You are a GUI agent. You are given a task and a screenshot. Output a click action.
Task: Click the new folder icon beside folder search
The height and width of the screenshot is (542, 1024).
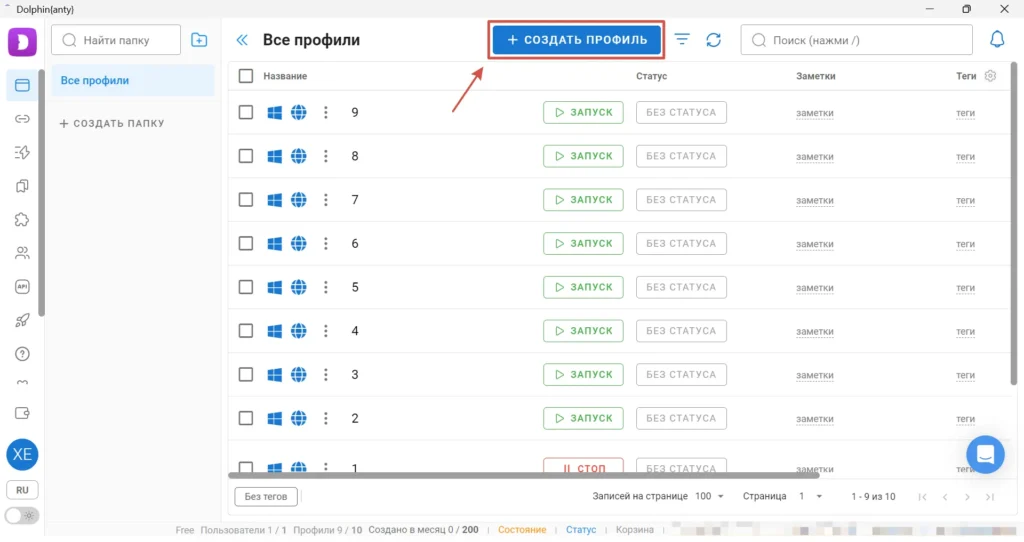(199, 40)
